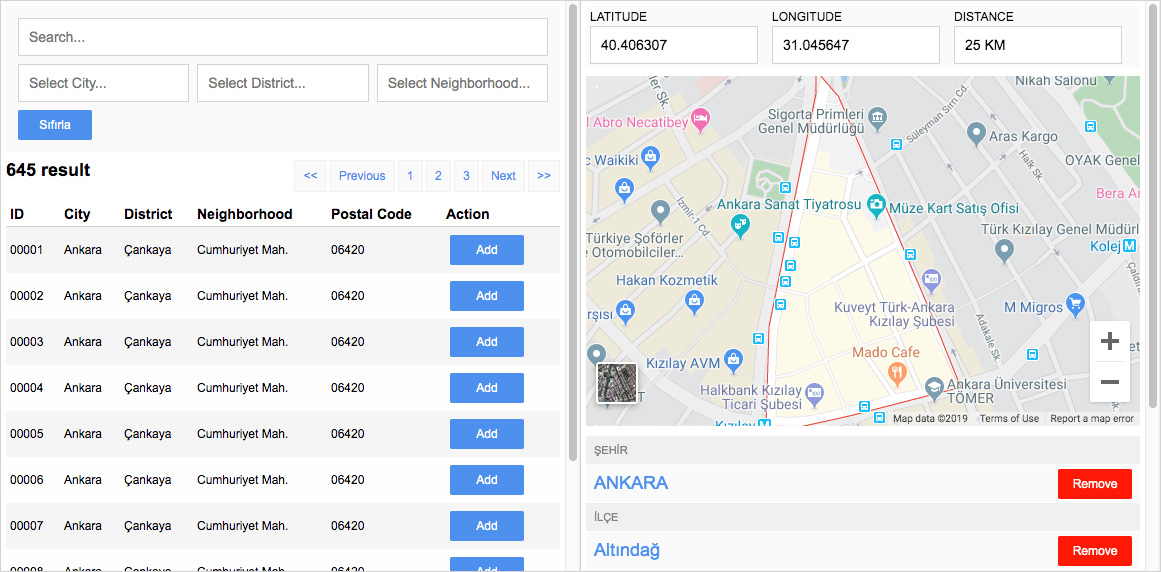Open the Select Neighborhood dropdown
Viewport: 1161px width, 572px height.
coord(461,83)
